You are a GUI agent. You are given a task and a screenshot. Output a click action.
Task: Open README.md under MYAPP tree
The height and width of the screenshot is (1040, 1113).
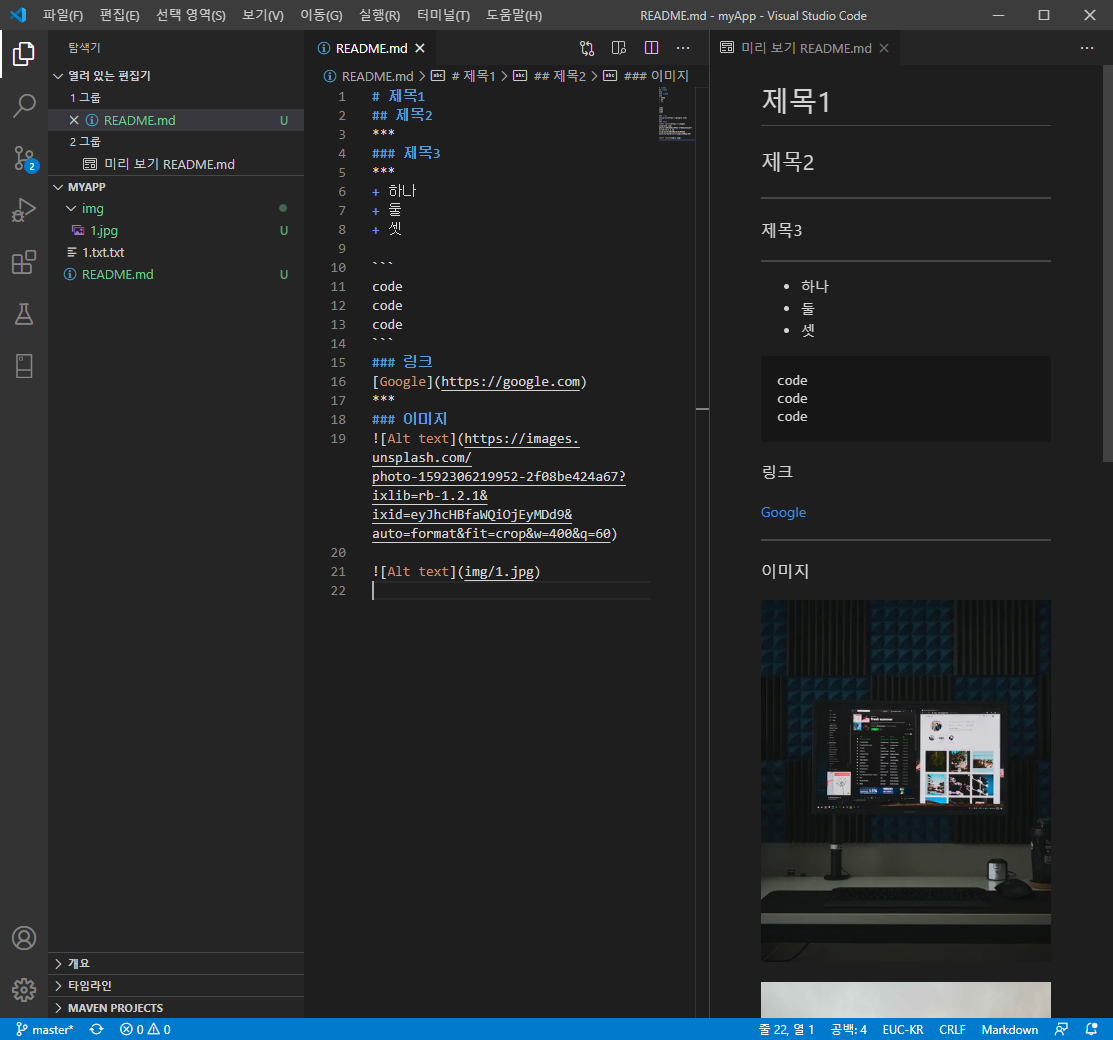coord(176,275)
